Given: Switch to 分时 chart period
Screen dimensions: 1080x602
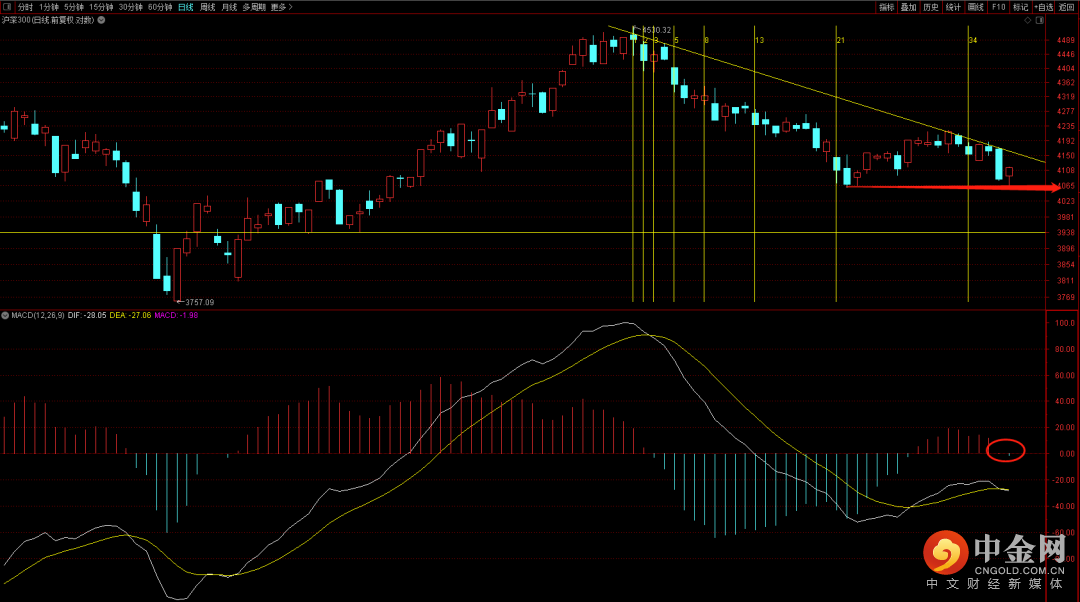Looking at the screenshot, I should (x=25, y=7).
